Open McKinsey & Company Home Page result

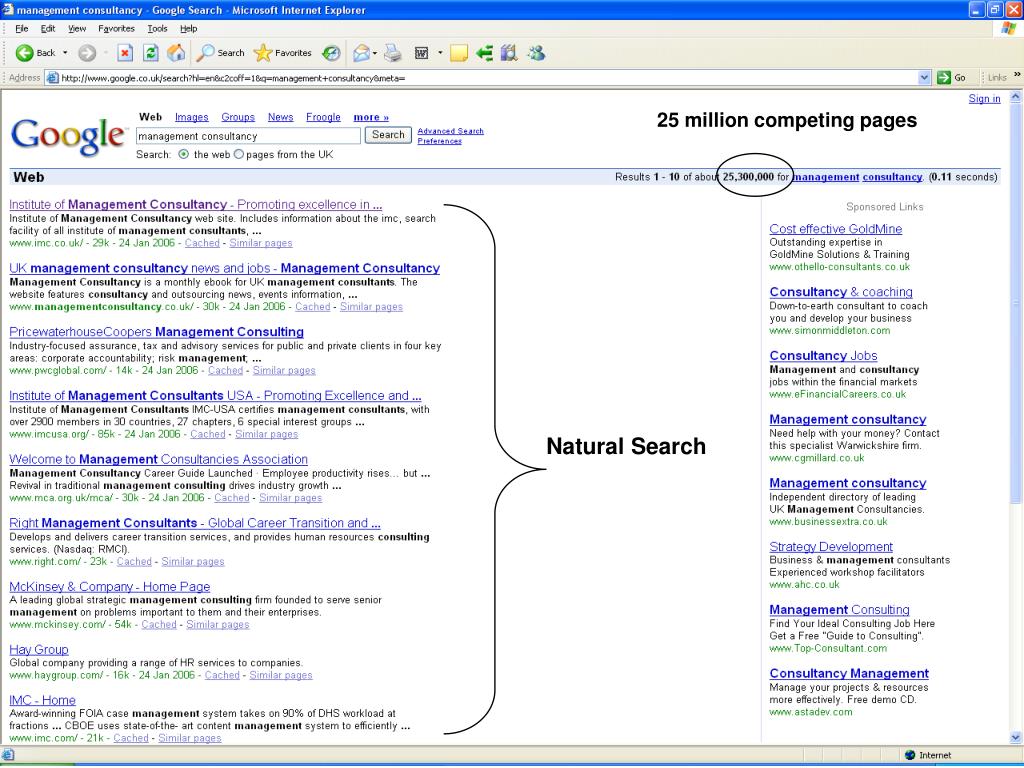[x=110, y=586]
